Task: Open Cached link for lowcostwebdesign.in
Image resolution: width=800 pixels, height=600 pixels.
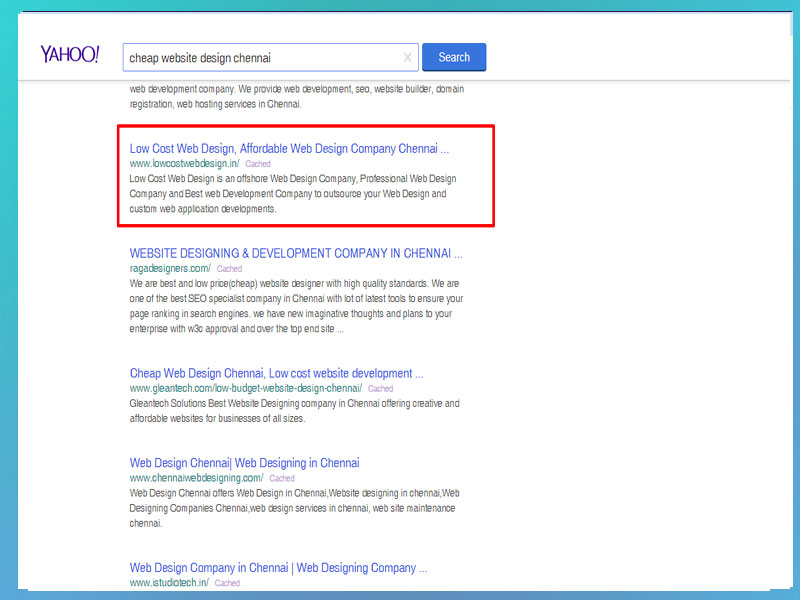Action: tap(258, 164)
